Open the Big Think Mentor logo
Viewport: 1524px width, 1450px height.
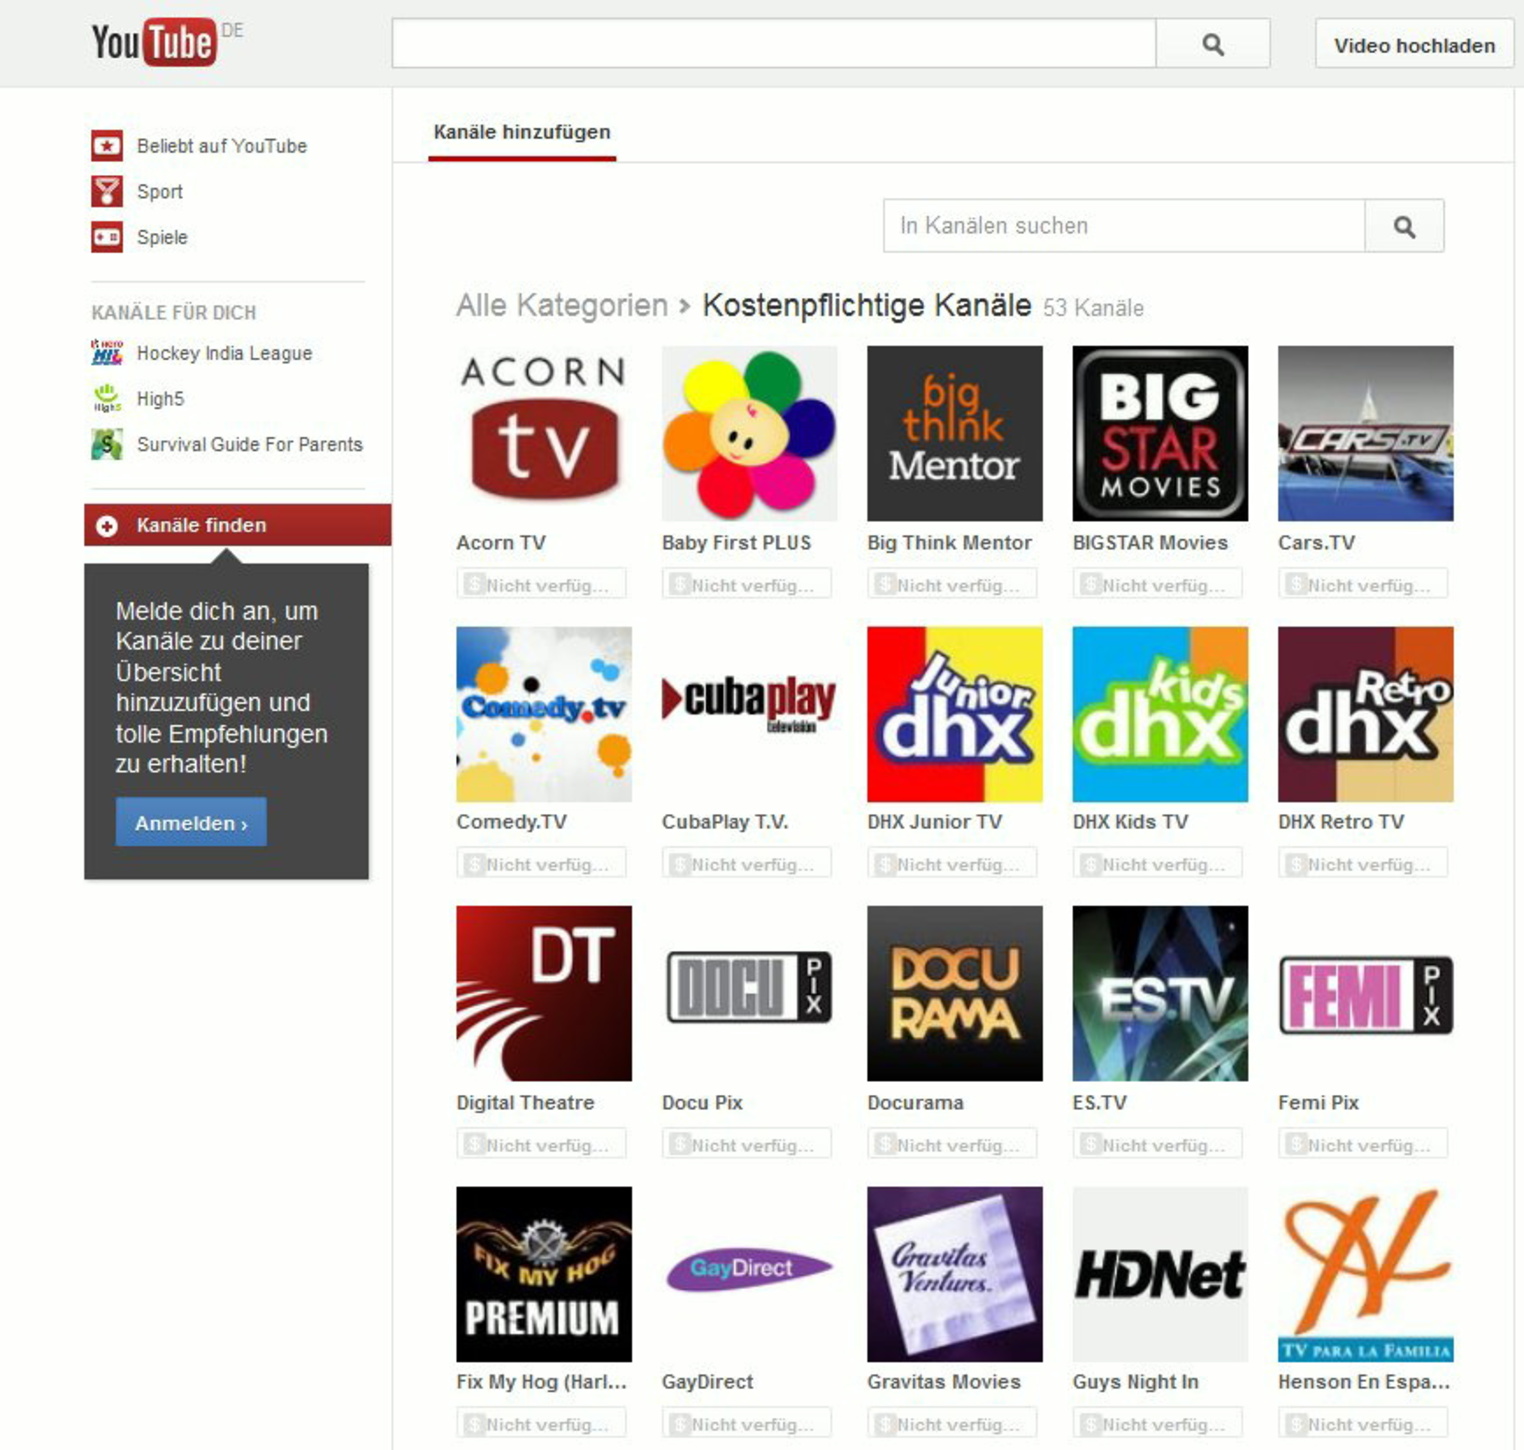955,433
